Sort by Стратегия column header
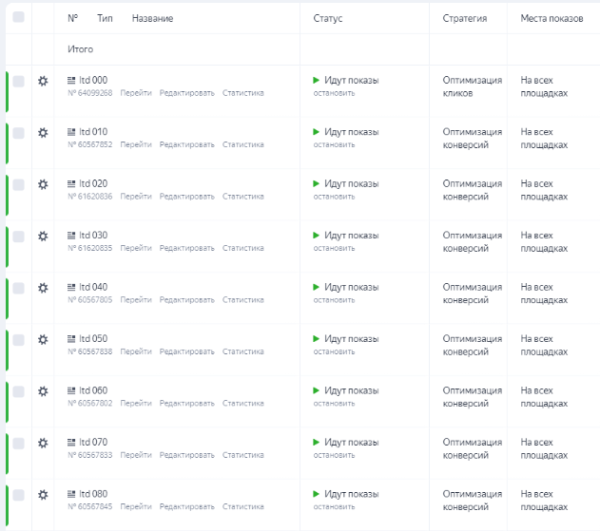 pyautogui.click(x=465, y=19)
